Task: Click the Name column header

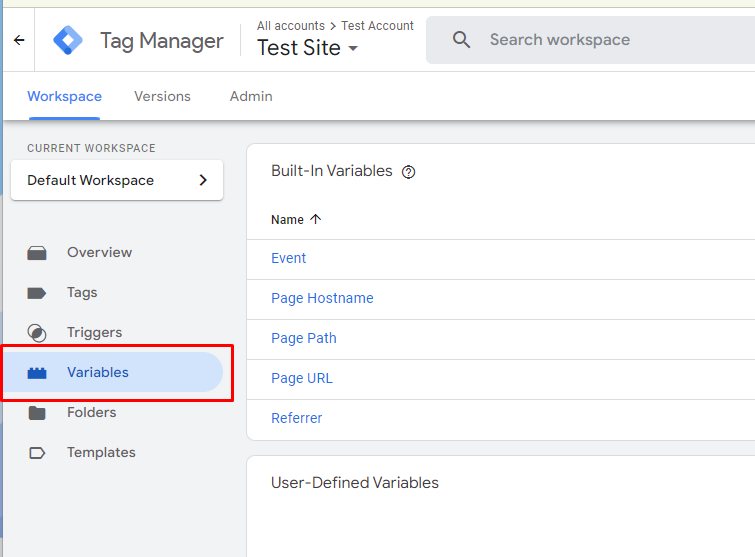Action: pyautogui.click(x=287, y=220)
